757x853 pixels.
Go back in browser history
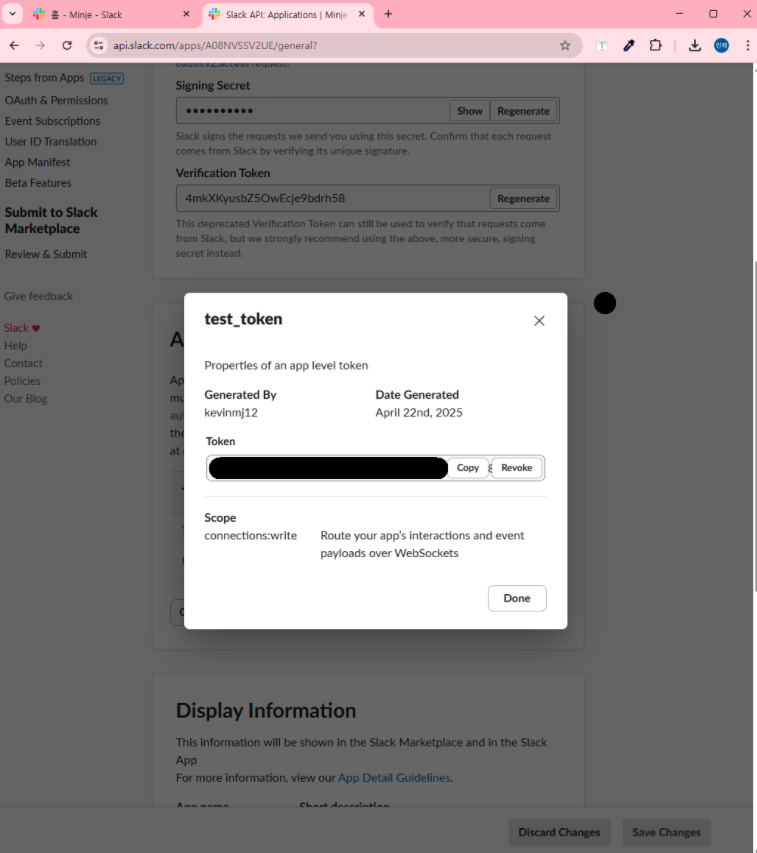point(14,46)
